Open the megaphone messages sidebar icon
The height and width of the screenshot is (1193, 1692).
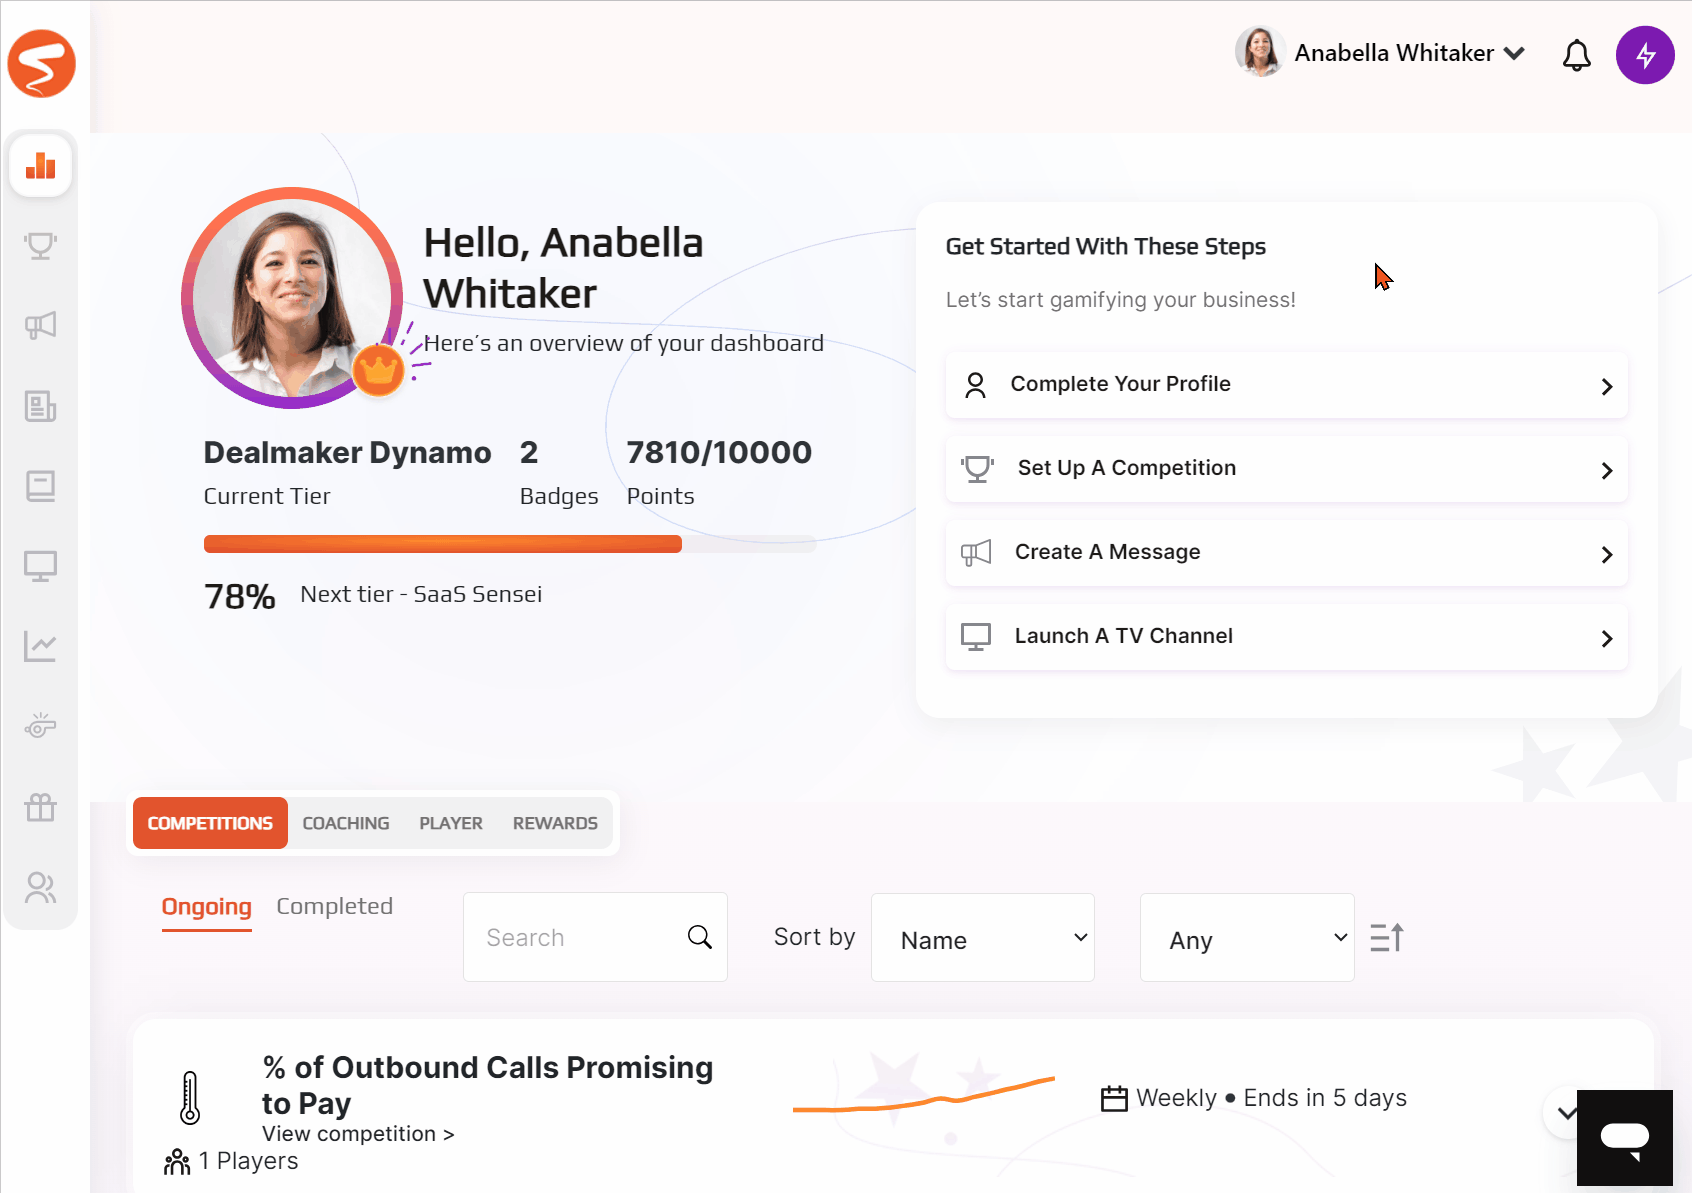[40, 326]
